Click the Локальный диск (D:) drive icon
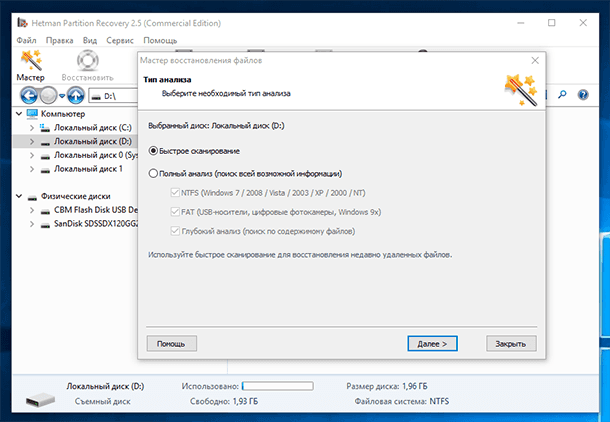 tap(45, 142)
